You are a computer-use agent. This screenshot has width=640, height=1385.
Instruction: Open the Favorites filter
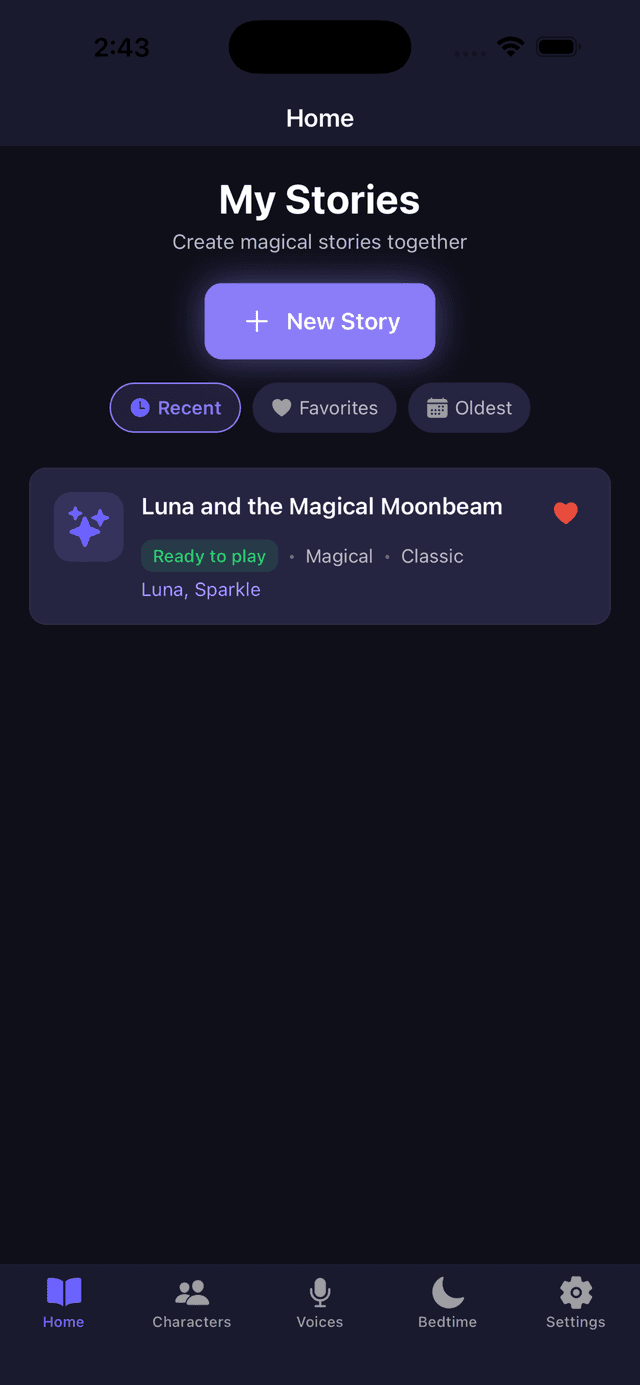pos(324,408)
